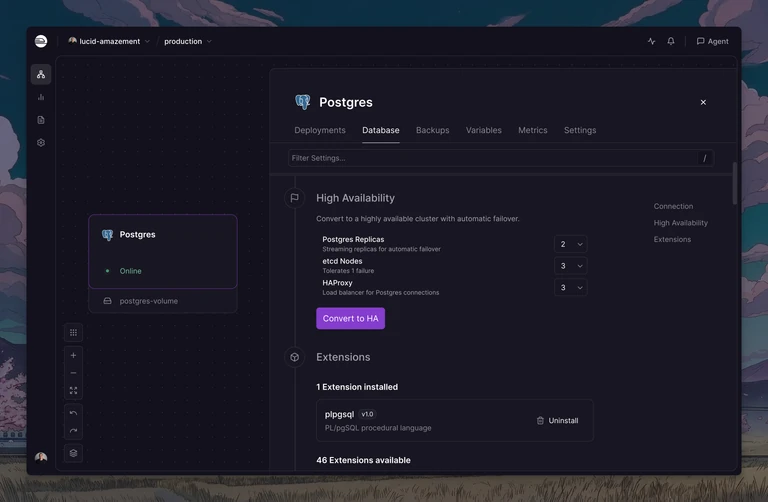Click the v1.0 version badge

367,414
